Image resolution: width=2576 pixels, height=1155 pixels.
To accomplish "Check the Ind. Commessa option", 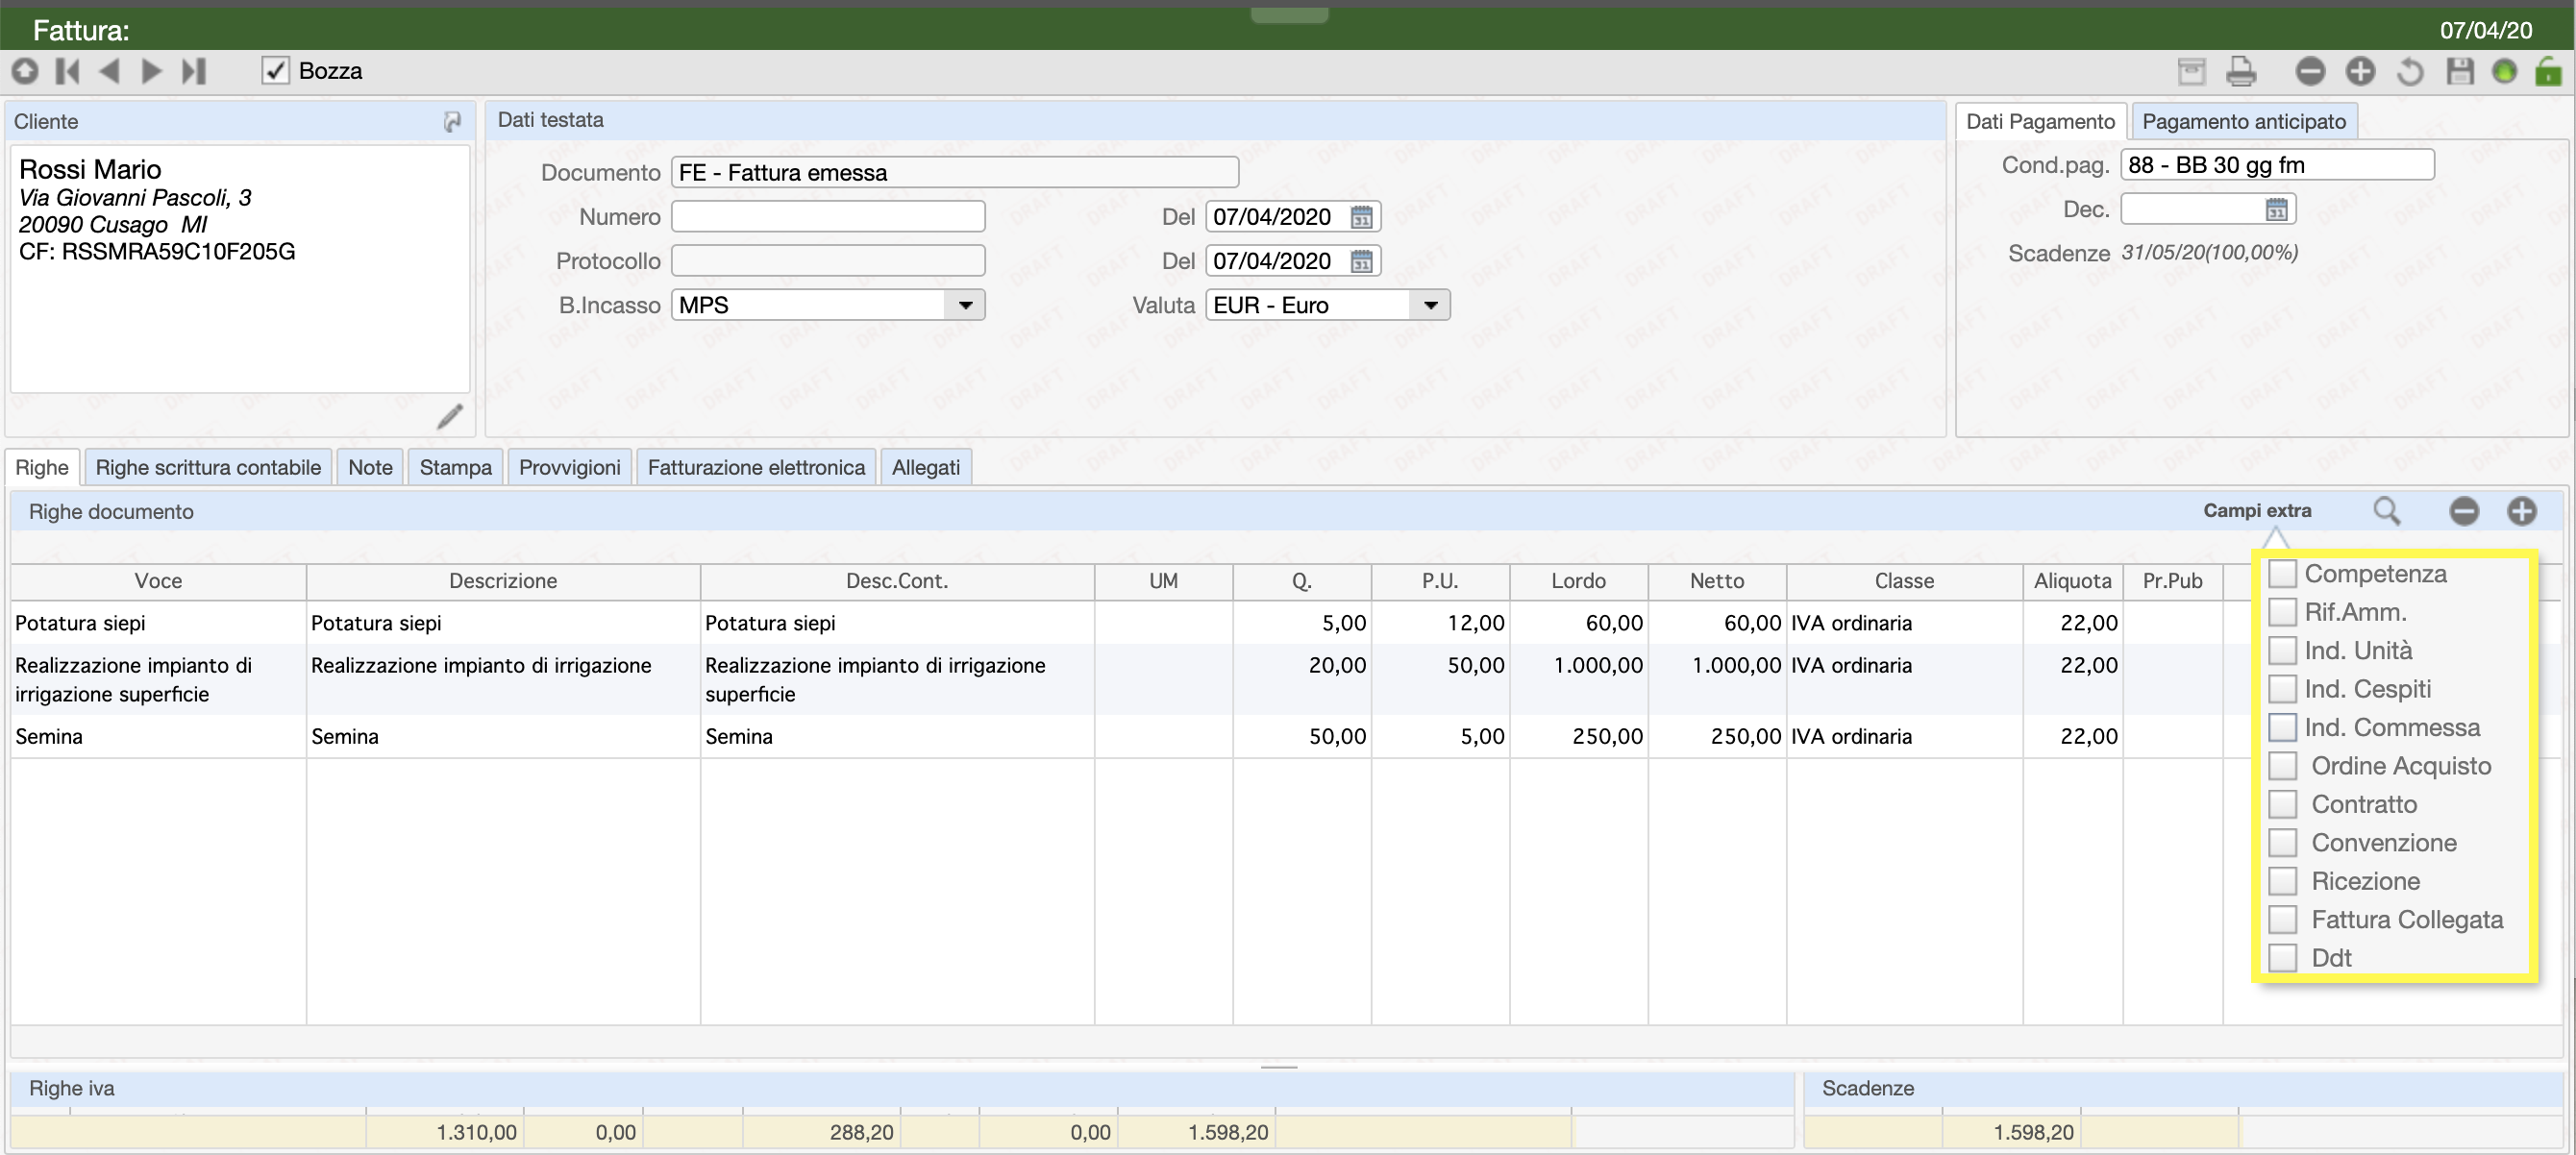I will tap(2282, 727).
